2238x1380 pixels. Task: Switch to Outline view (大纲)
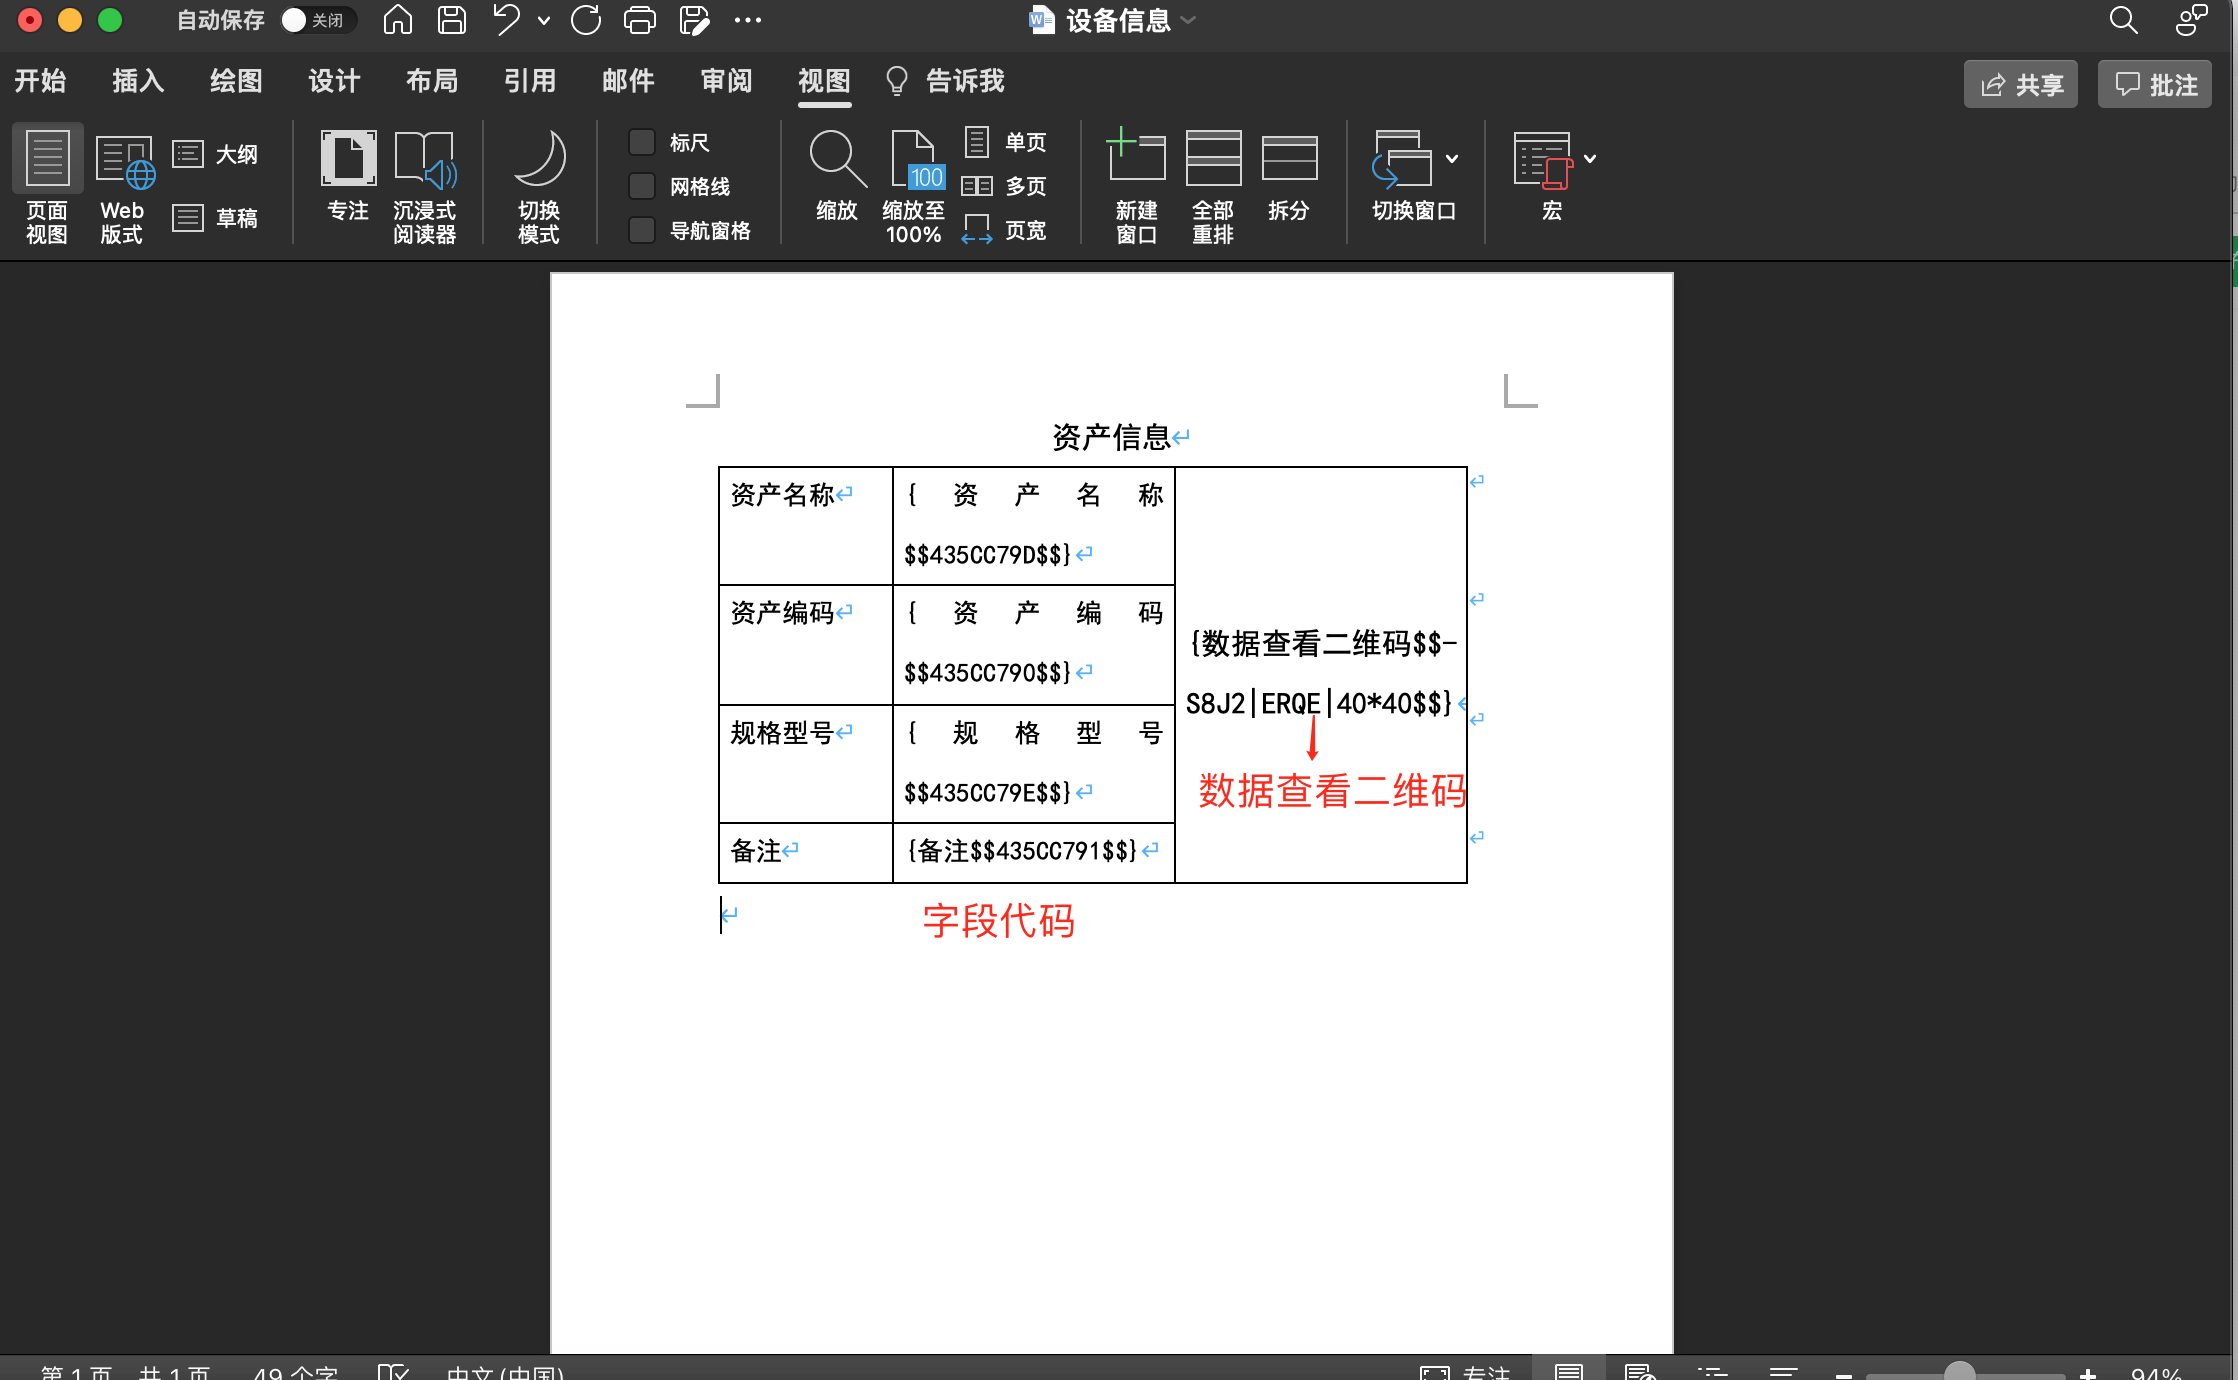click(x=215, y=154)
